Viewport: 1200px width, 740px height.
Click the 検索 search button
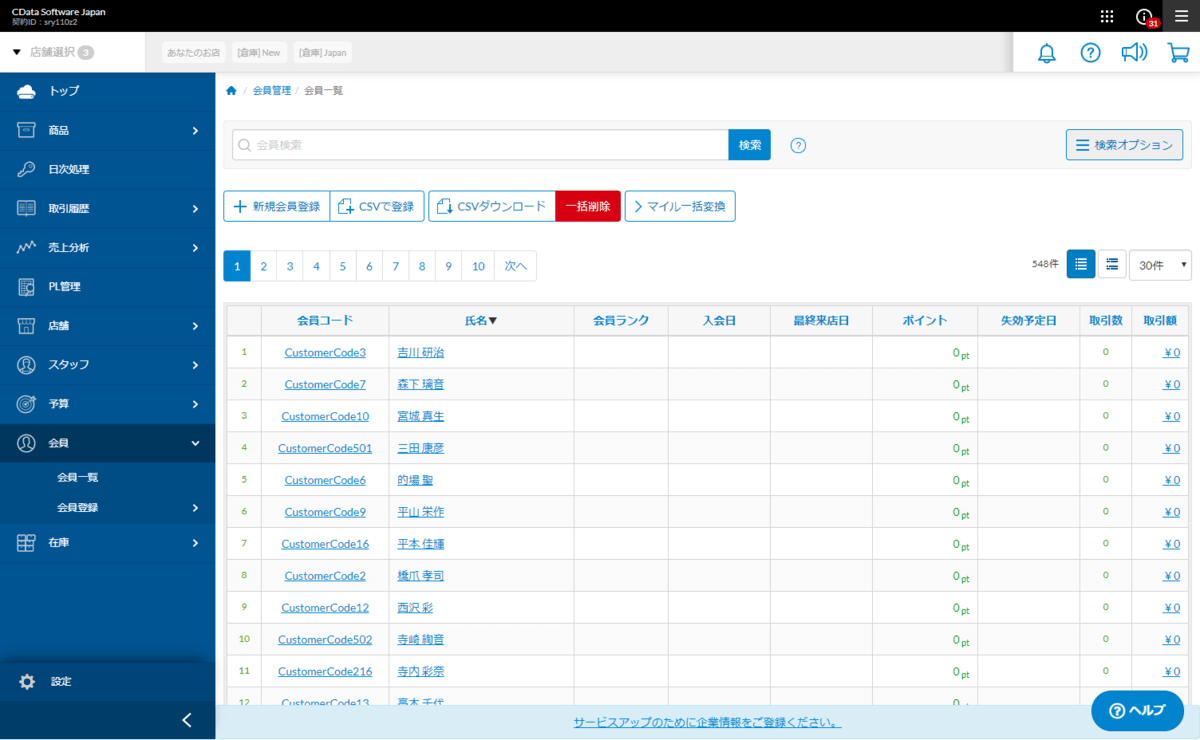click(x=750, y=145)
